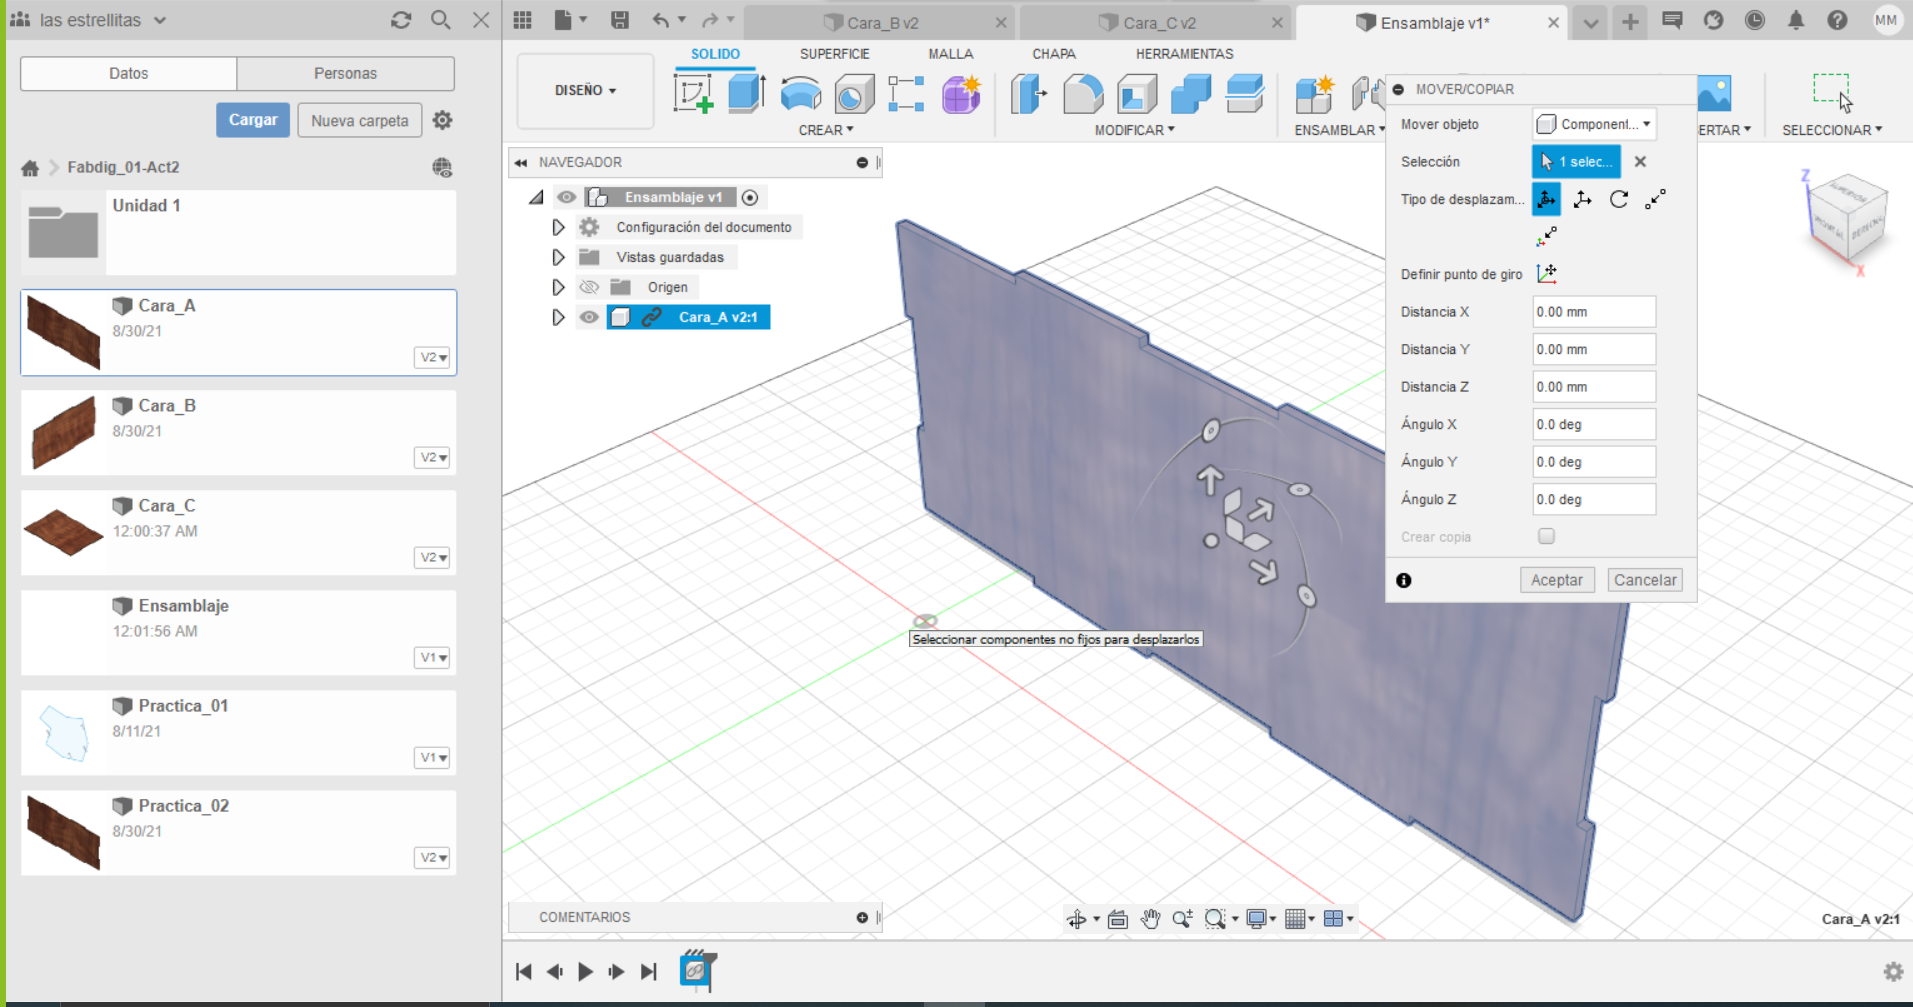Click the Cargar button
Screen dimensions: 1913x1007
point(253,120)
